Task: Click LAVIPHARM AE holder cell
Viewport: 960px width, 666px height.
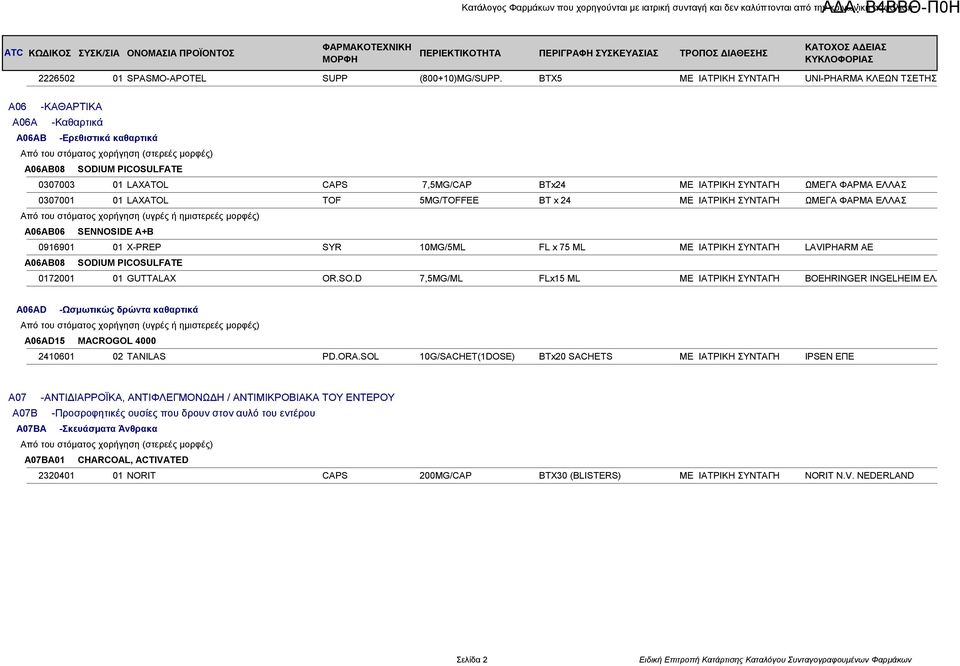Action: pos(839,247)
